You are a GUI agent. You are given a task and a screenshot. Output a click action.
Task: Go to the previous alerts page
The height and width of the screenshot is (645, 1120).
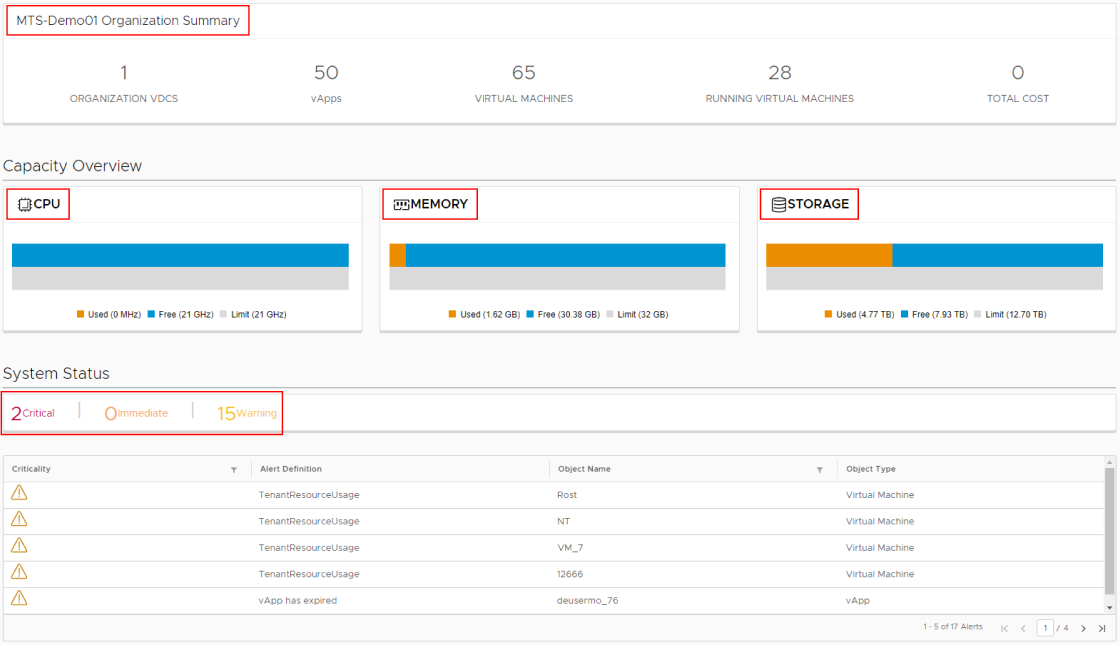[1023, 628]
